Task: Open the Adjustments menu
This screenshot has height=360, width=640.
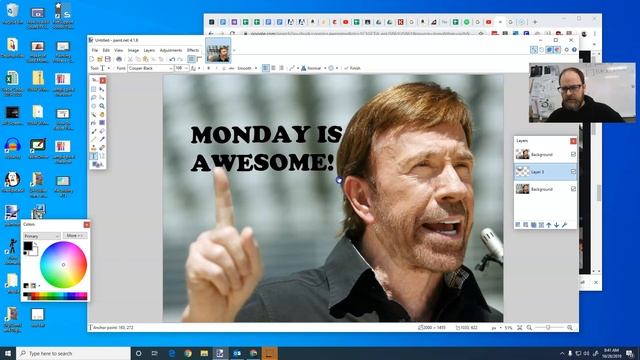Action: (x=171, y=50)
